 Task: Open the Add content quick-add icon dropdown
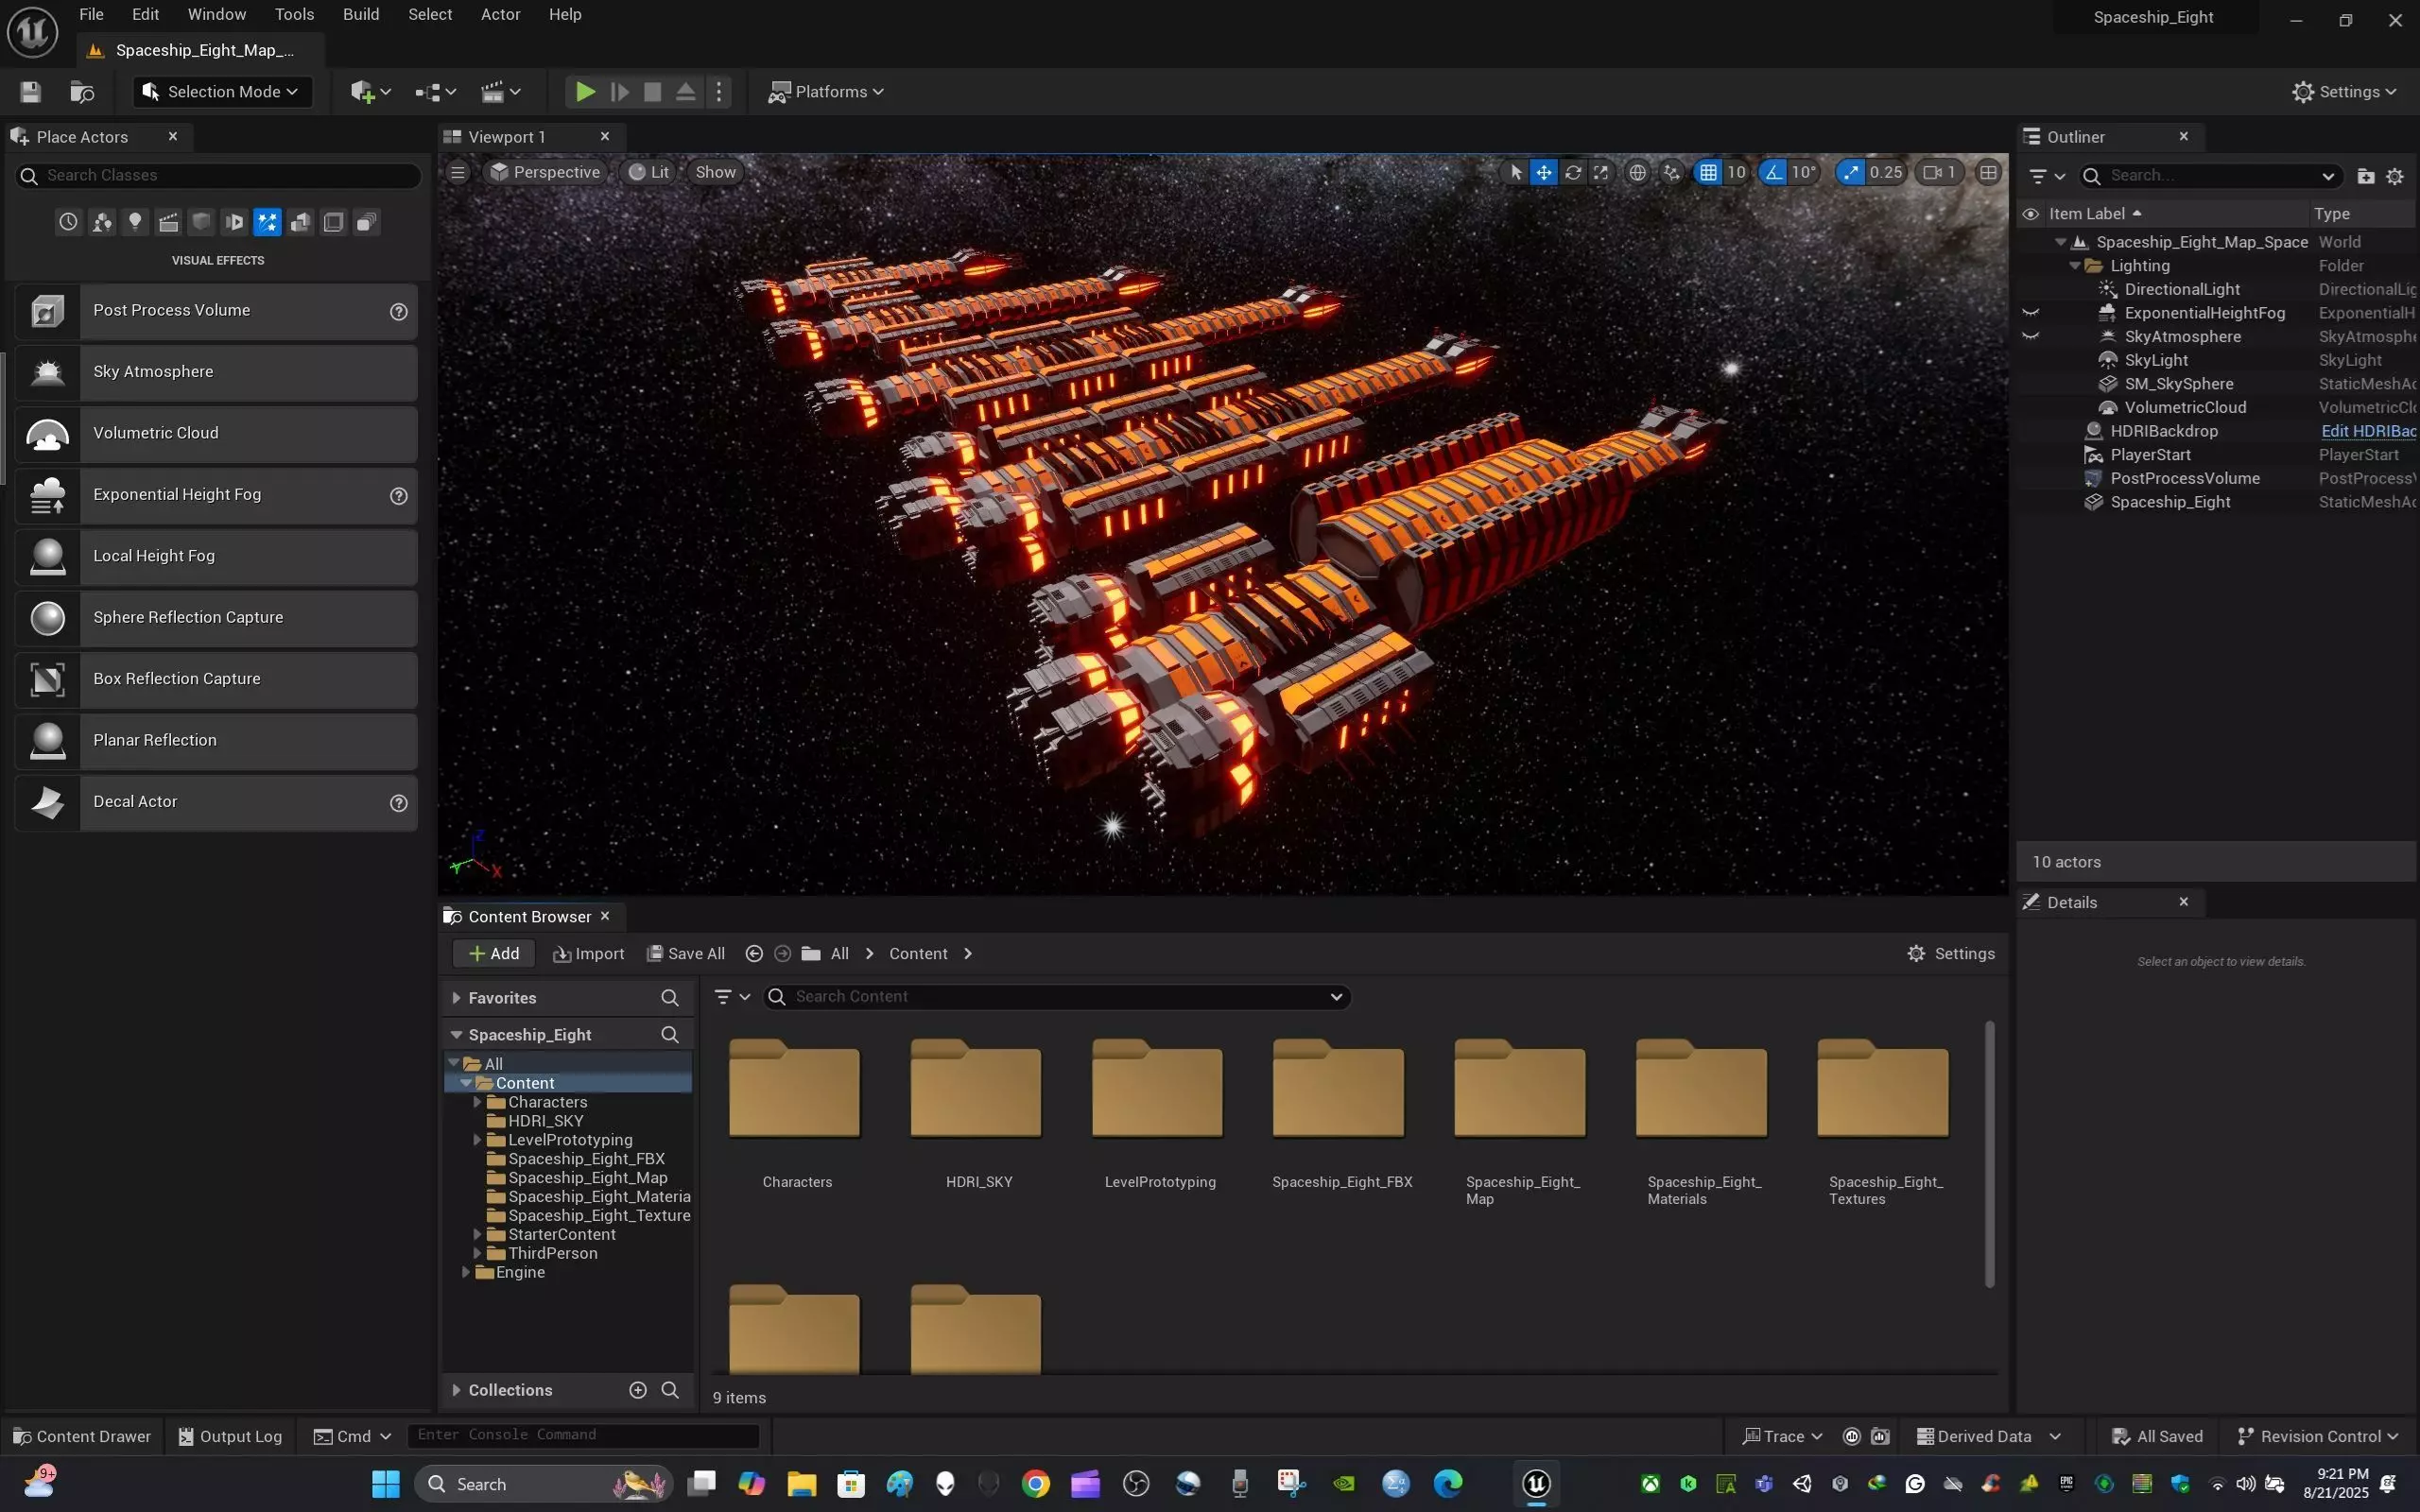[x=370, y=92]
